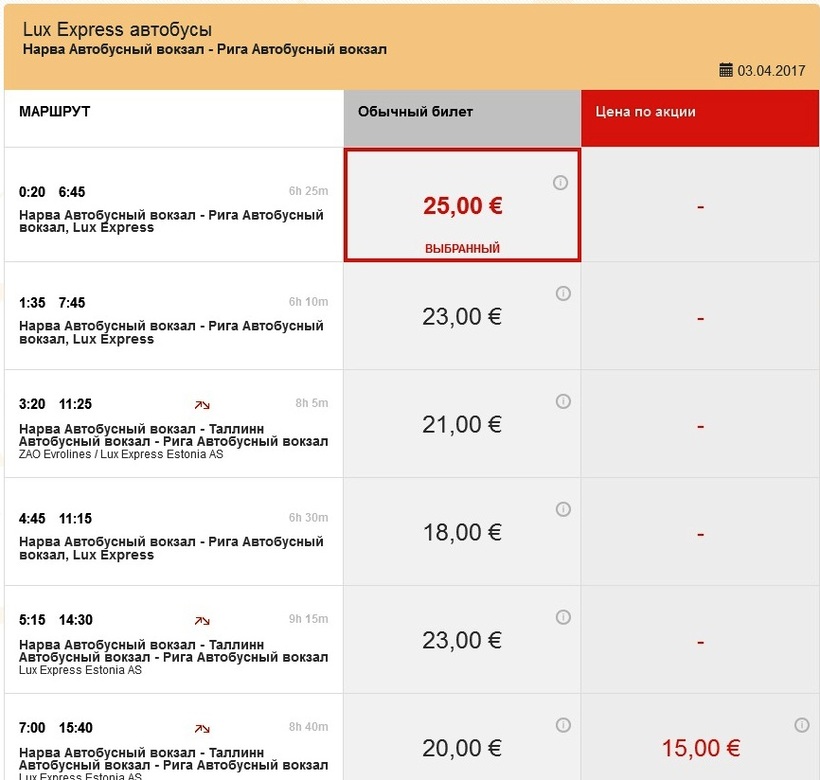Click info icon on the 20,00 € fare
The image size is (820, 780).
coord(563,725)
